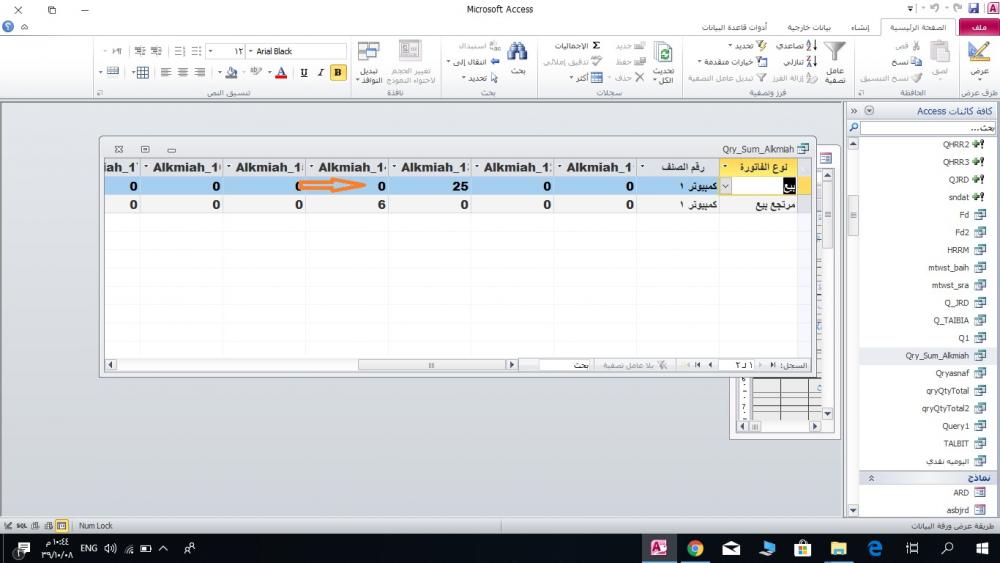Open the Arial Black font name dropdown
This screenshot has height=563, width=1000.
(251, 51)
